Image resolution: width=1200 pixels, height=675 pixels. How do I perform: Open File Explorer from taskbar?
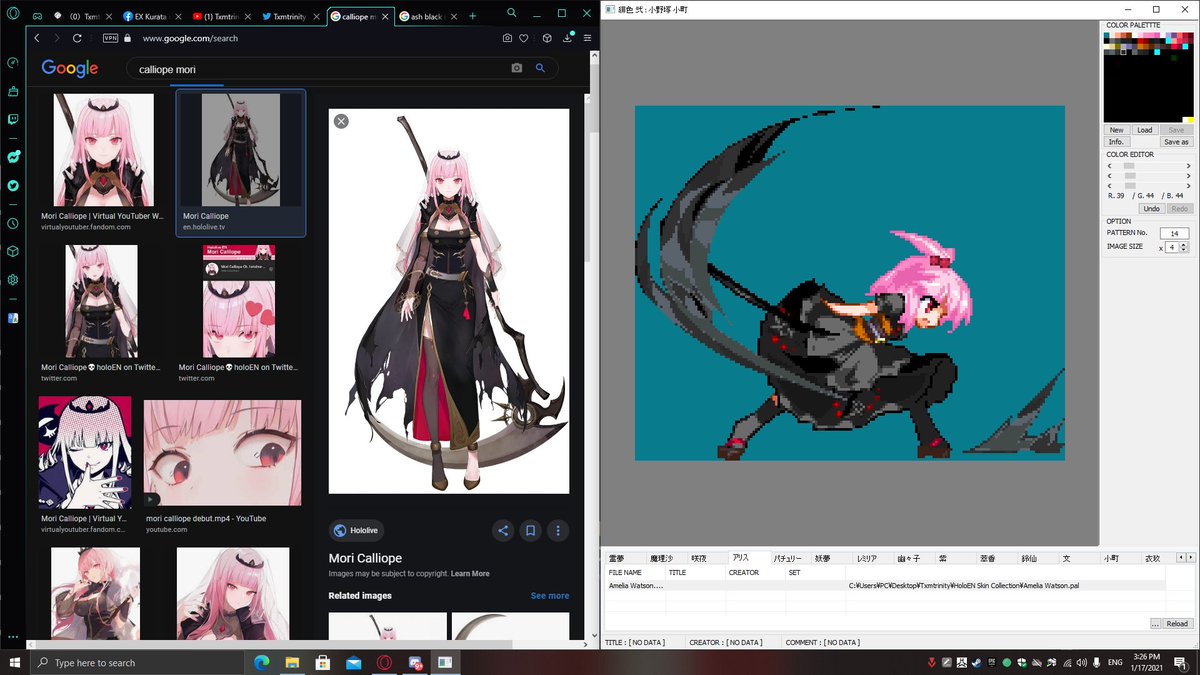[x=292, y=662]
